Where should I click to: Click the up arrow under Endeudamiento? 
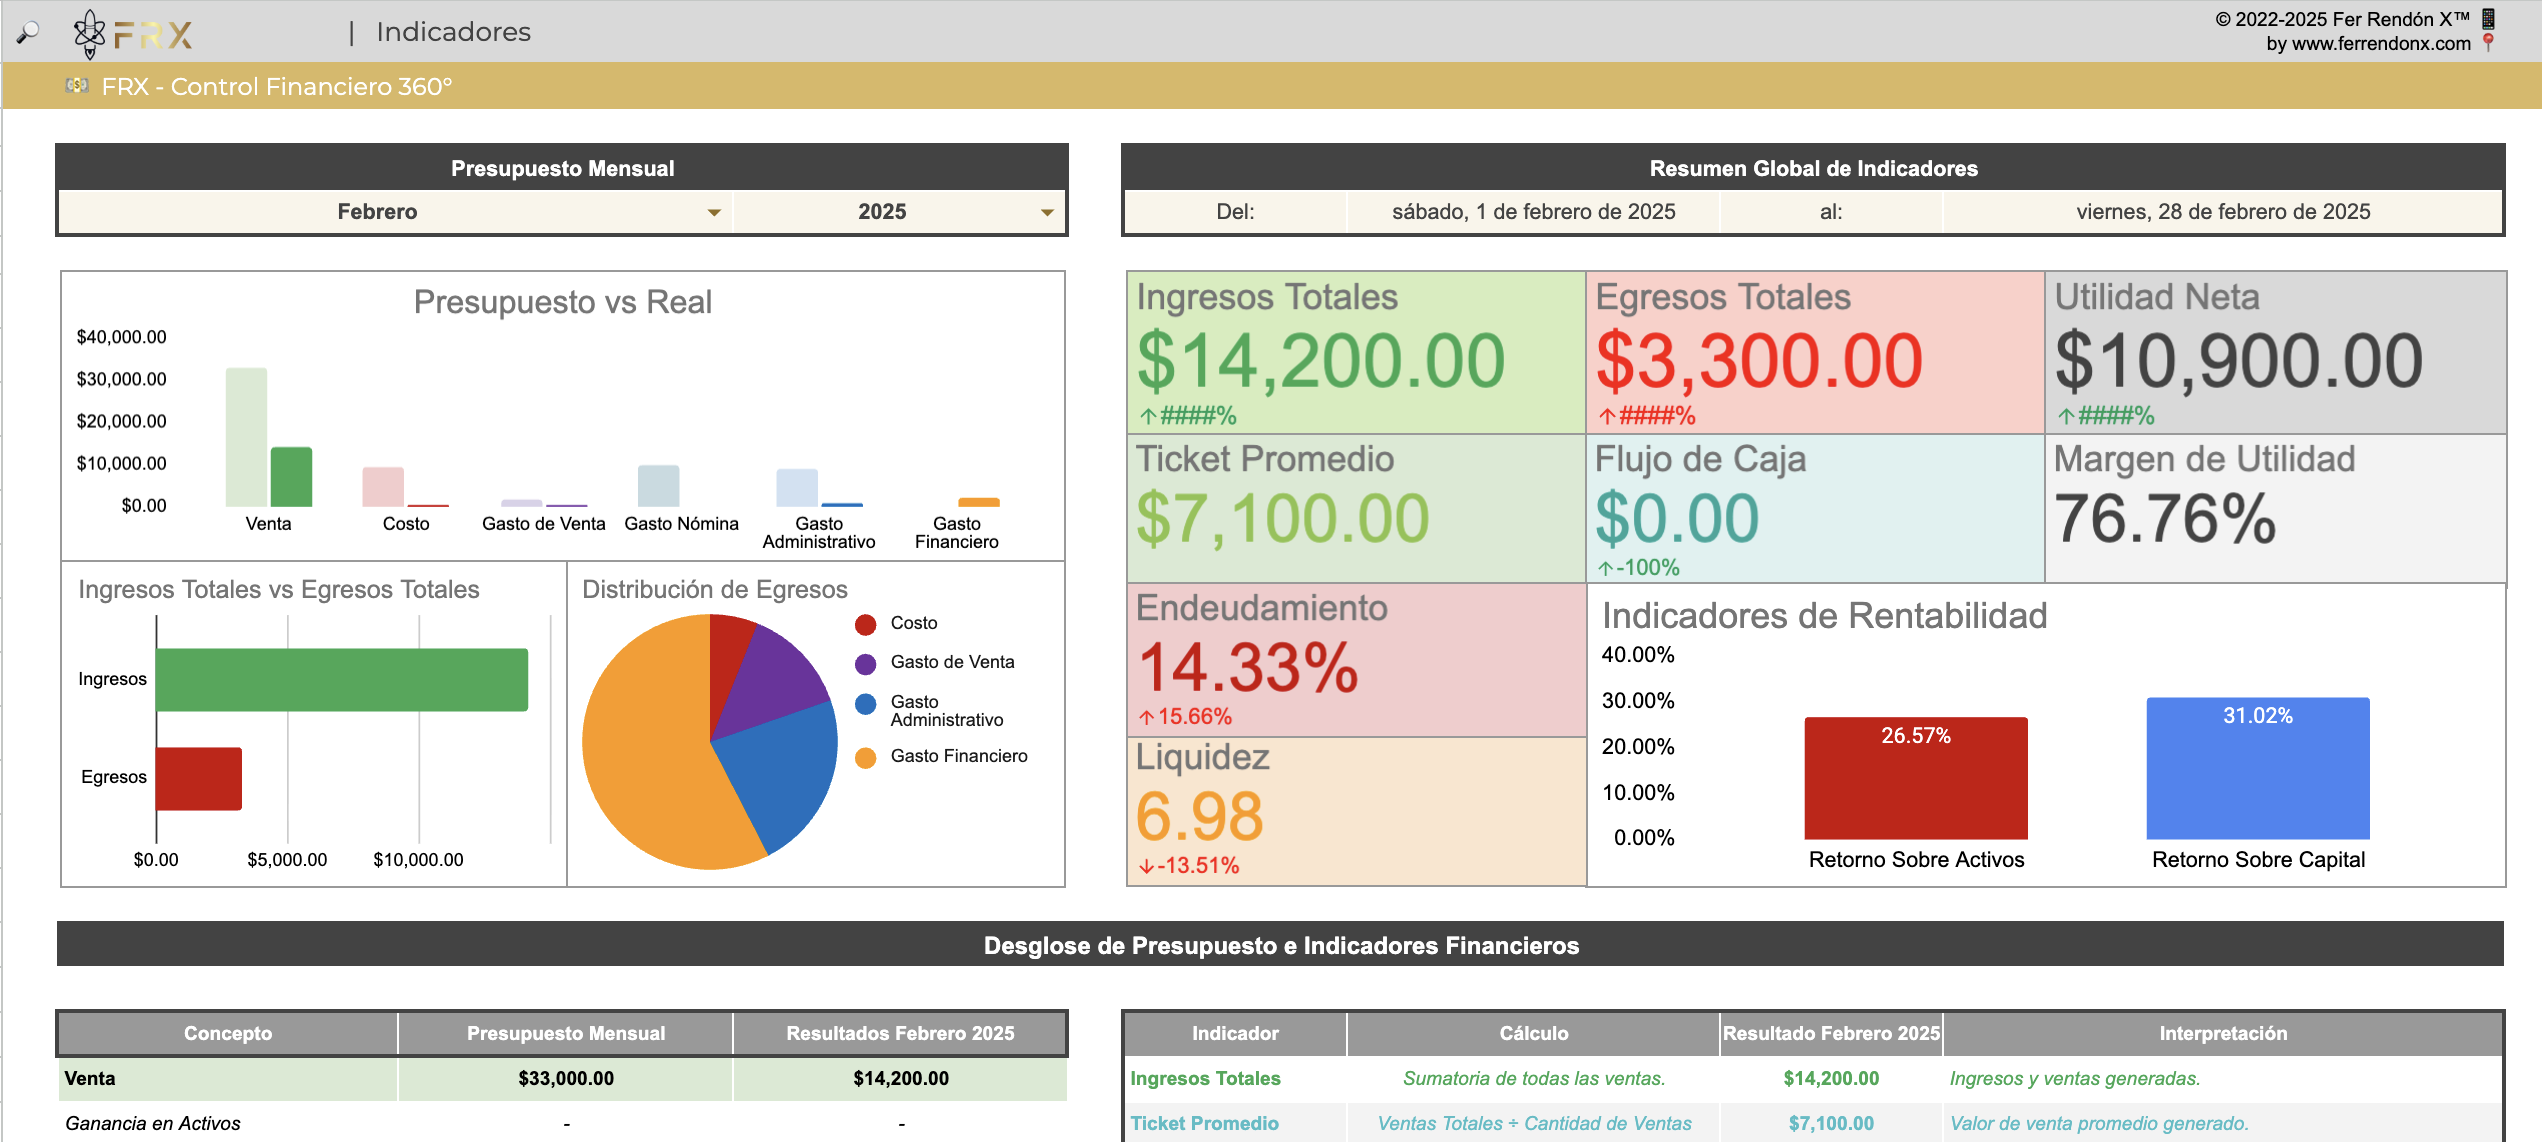pos(1146,717)
